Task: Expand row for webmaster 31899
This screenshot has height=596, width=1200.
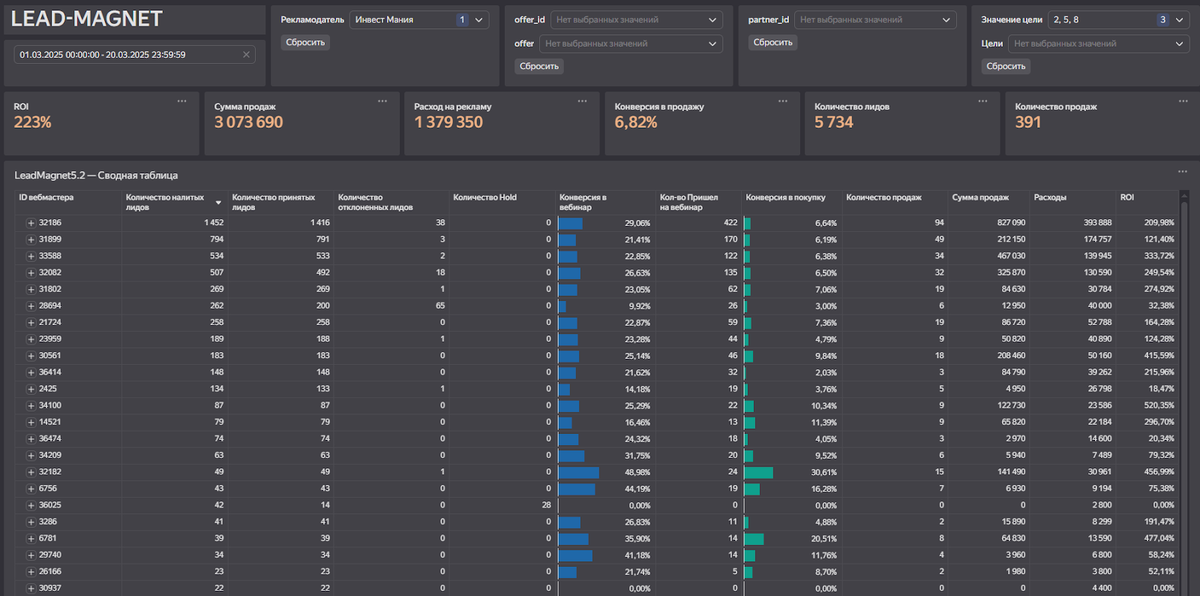Action: 30,239
